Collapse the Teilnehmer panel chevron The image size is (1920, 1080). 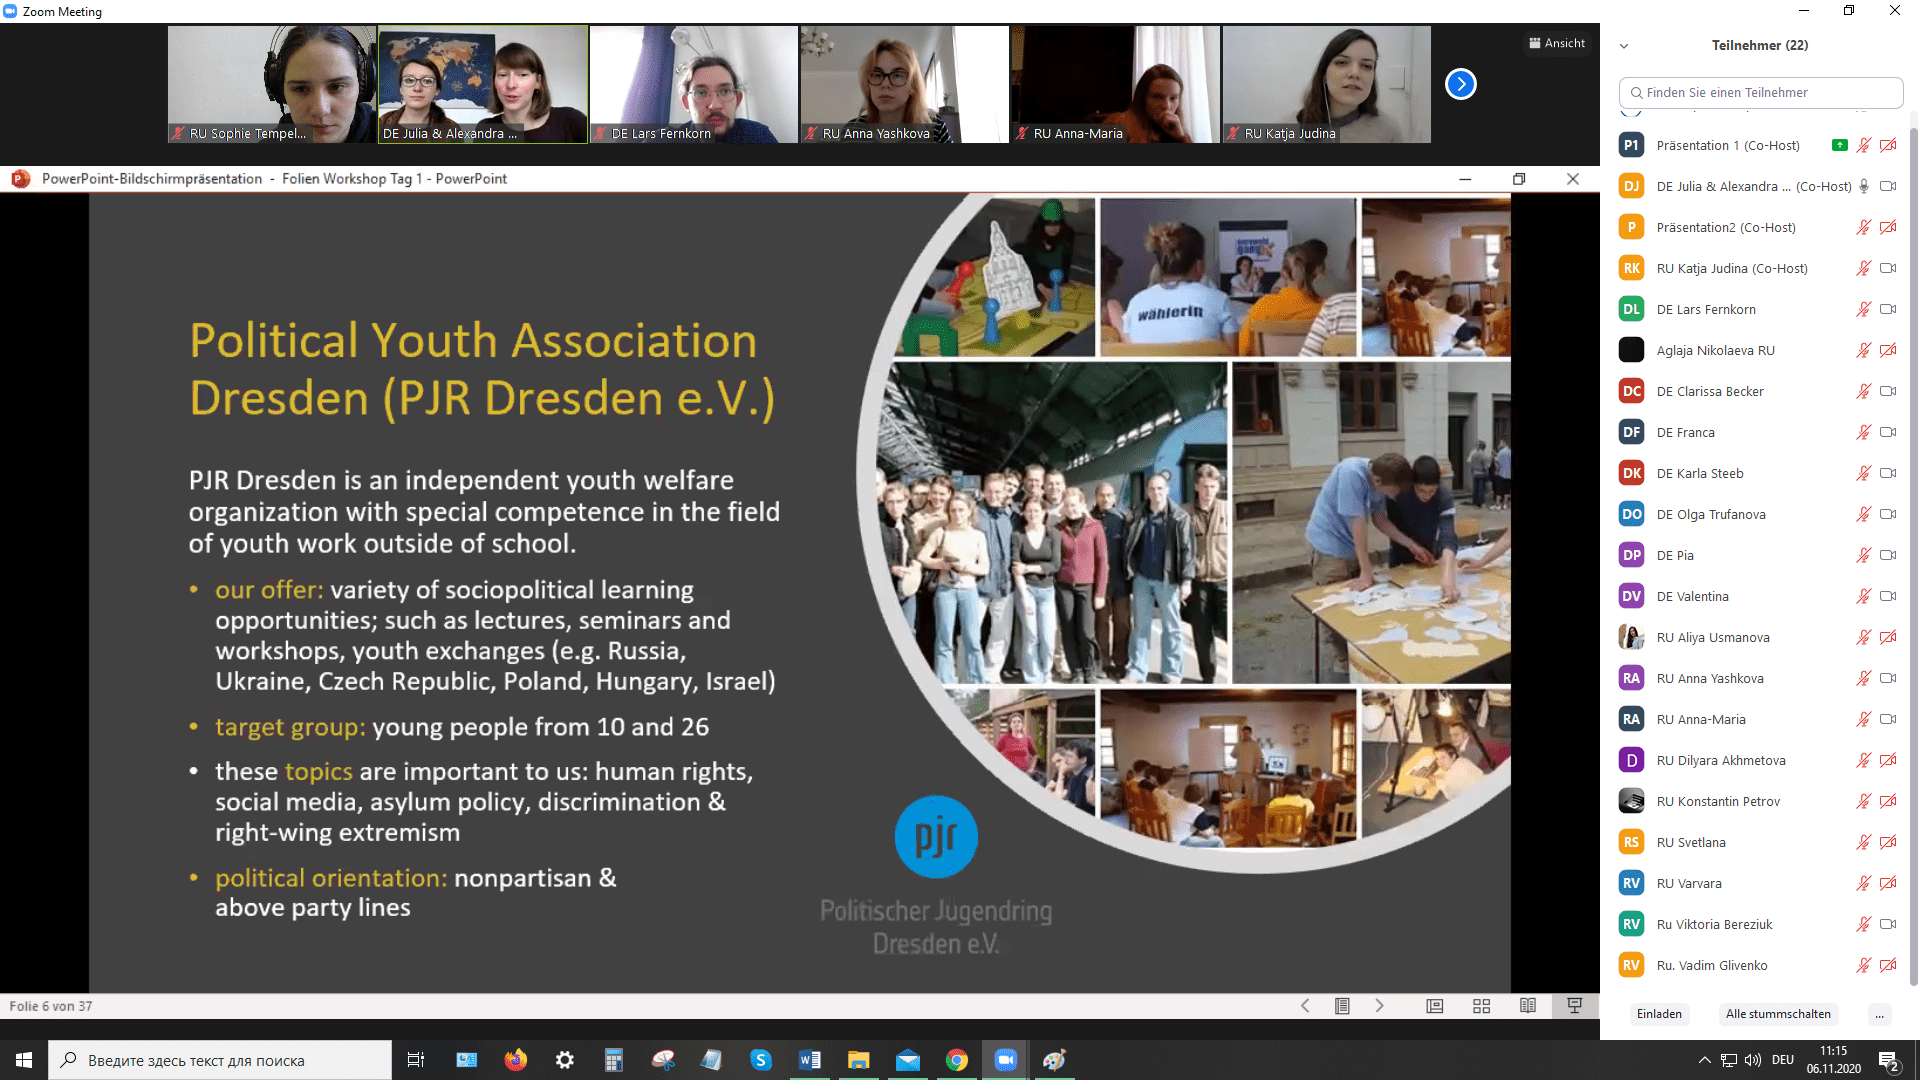click(1624, 46)
